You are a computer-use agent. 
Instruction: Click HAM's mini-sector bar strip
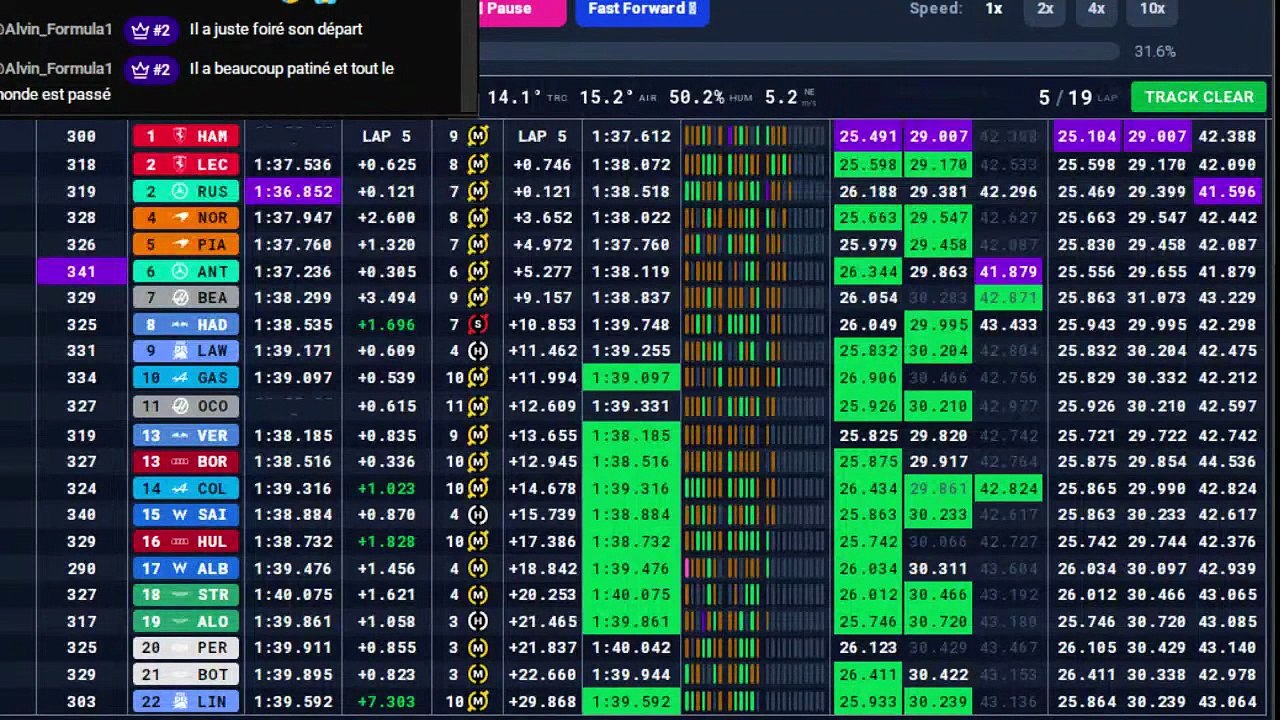tap(755, 137)
